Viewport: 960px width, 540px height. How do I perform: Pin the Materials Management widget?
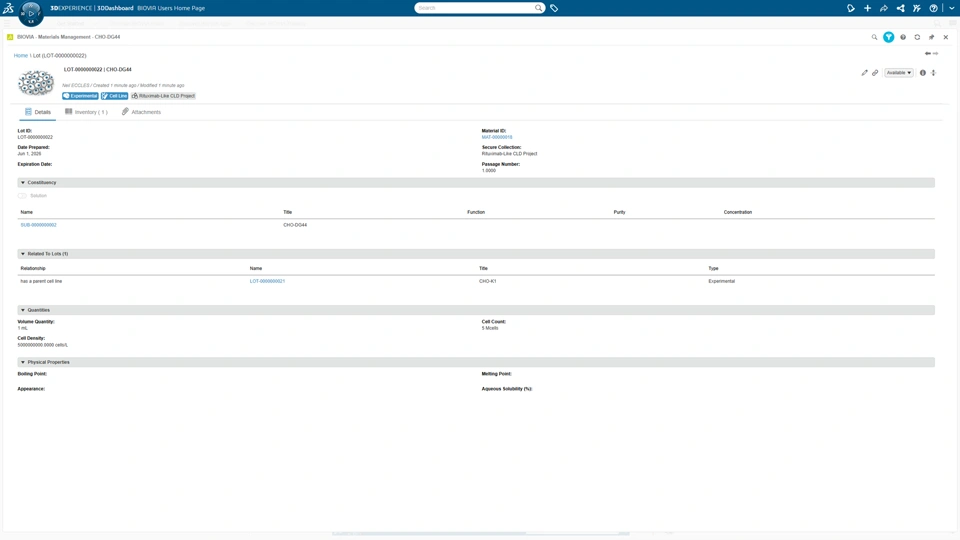pyautogui.click(x=931, y=37)
